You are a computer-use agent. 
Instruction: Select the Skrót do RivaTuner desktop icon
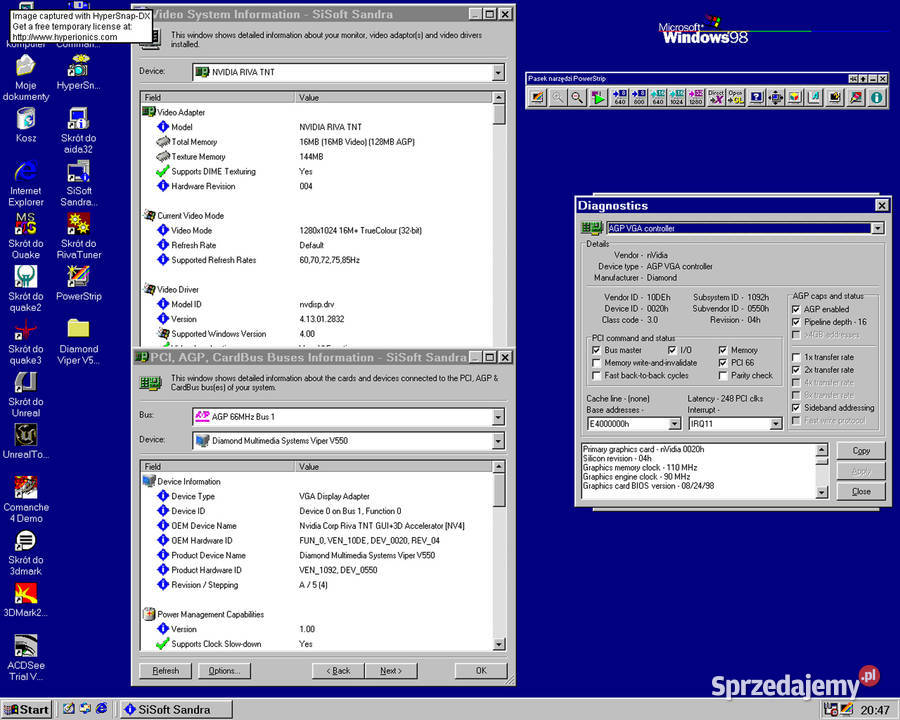click(79, 236)
